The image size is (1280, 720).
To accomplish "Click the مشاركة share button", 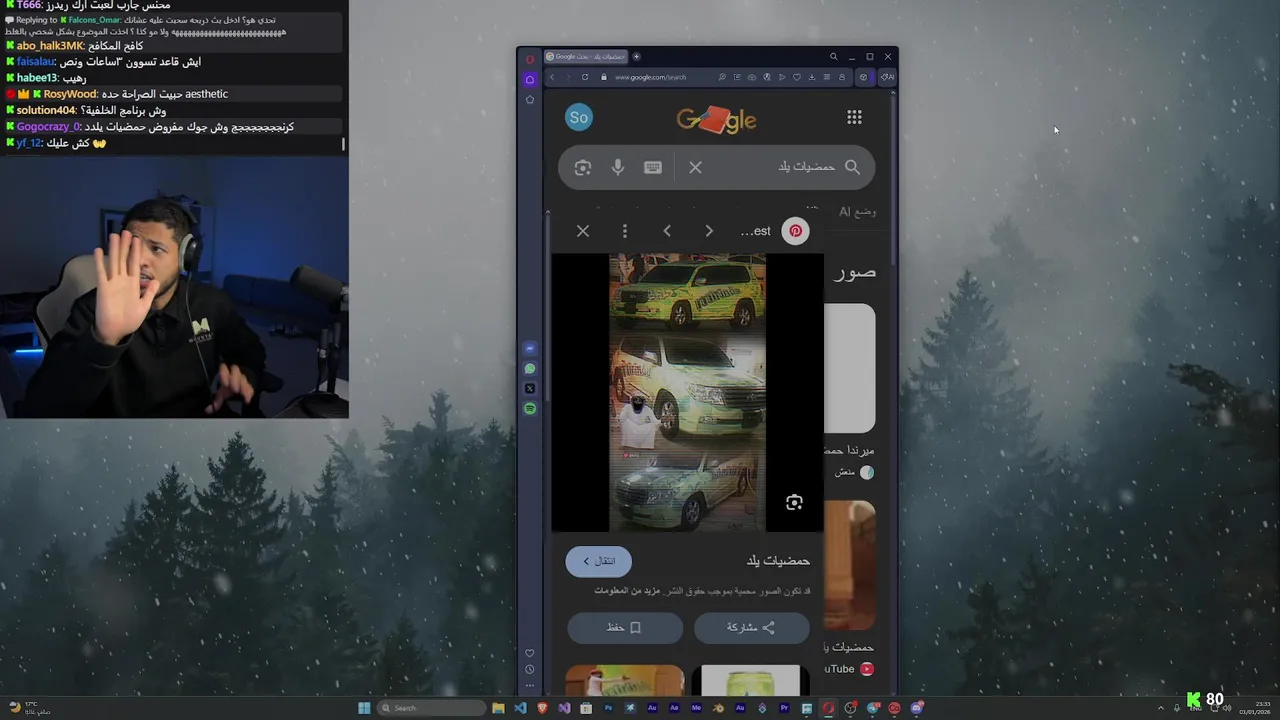I will click(751, 628).
